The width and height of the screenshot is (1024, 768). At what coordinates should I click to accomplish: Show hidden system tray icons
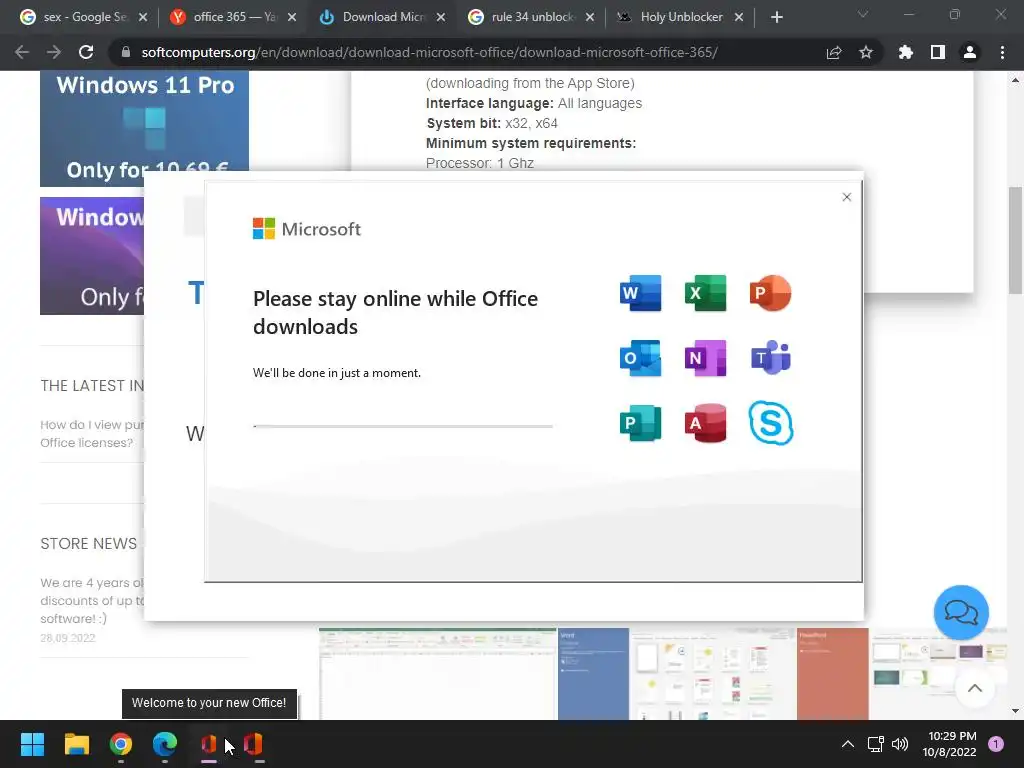(x=847, y=744)
